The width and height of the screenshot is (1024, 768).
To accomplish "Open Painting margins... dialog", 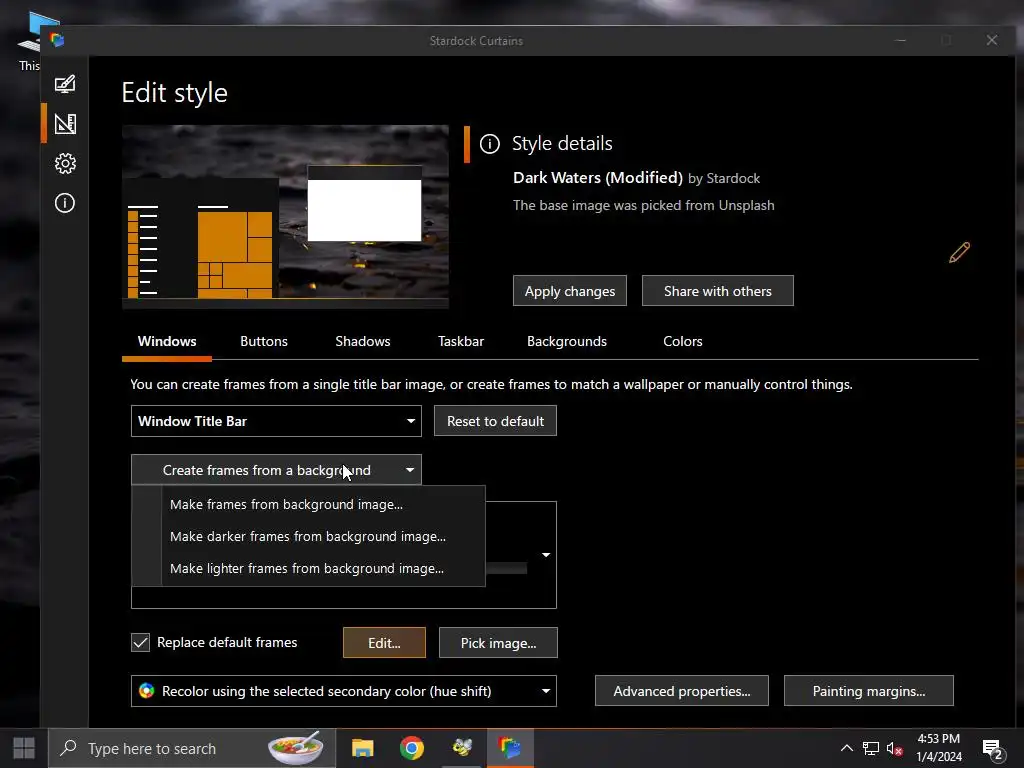I will click(869, 691).
